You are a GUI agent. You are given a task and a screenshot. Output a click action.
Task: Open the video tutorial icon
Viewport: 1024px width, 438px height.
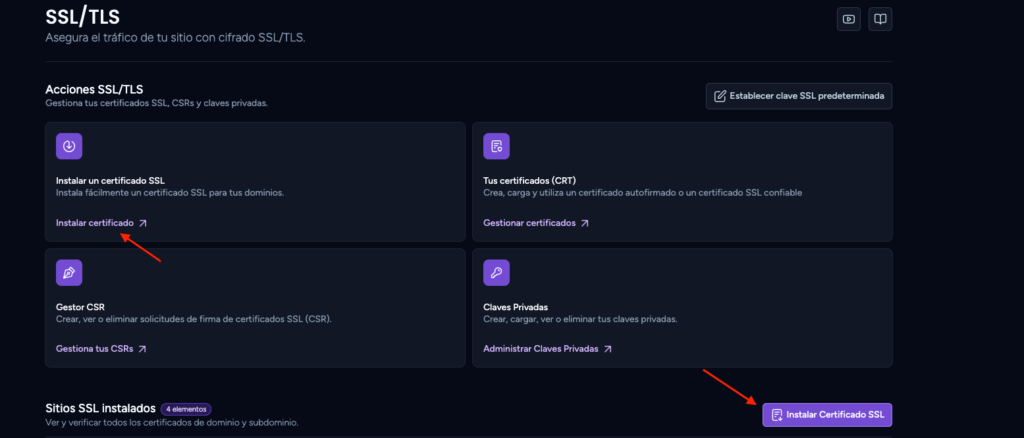[x=848, y=19]
